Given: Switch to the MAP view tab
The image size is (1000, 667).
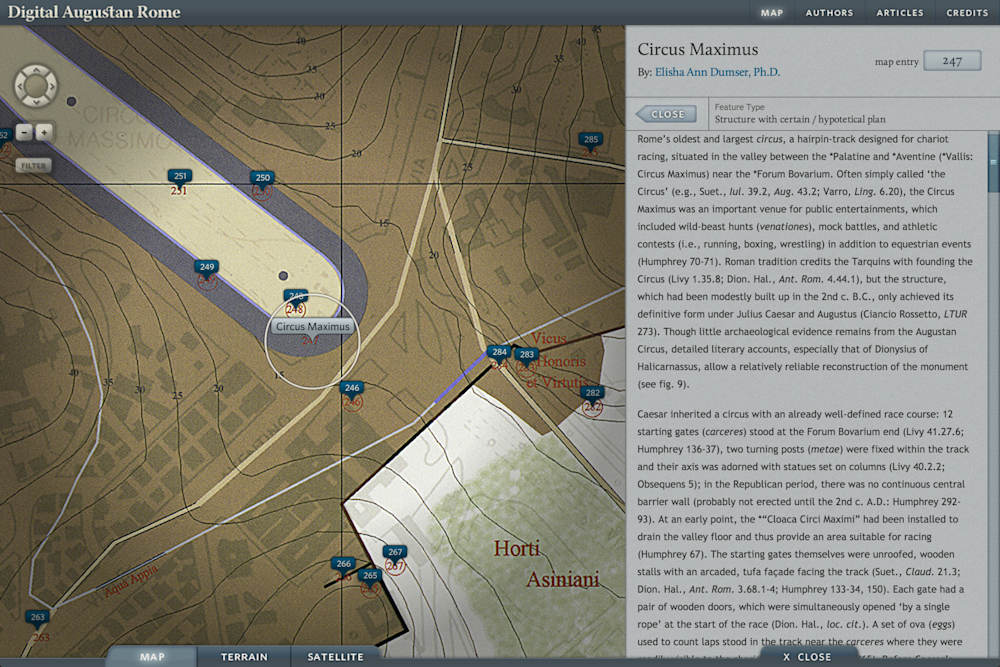Looking at the screenshot, I should (152, 657).
